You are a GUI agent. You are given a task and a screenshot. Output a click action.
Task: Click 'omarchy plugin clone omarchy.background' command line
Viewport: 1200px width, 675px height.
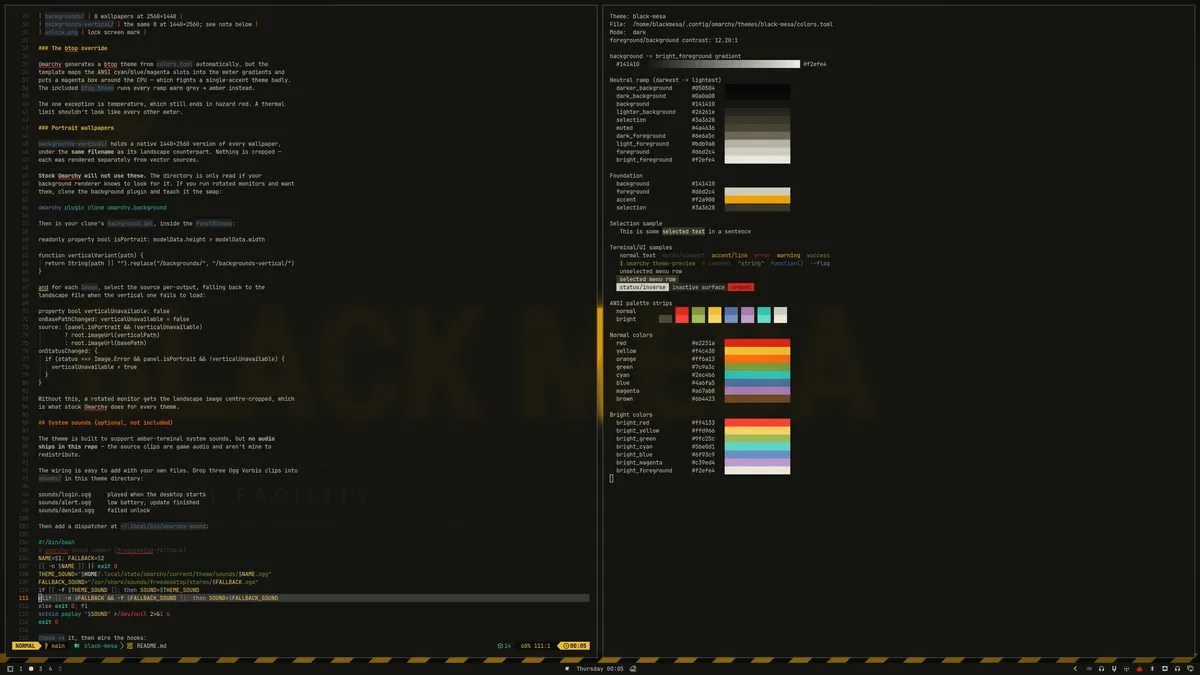click(x=103, y=207)
